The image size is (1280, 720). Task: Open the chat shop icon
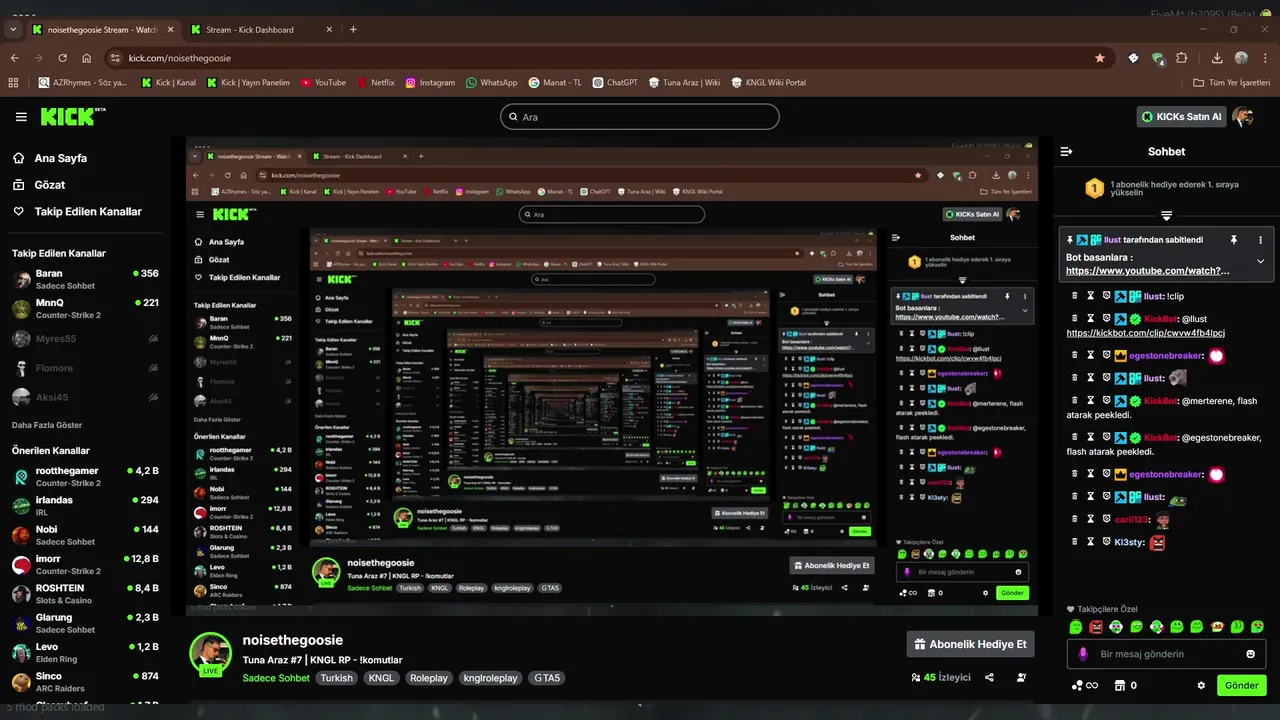pos(1120,686)
